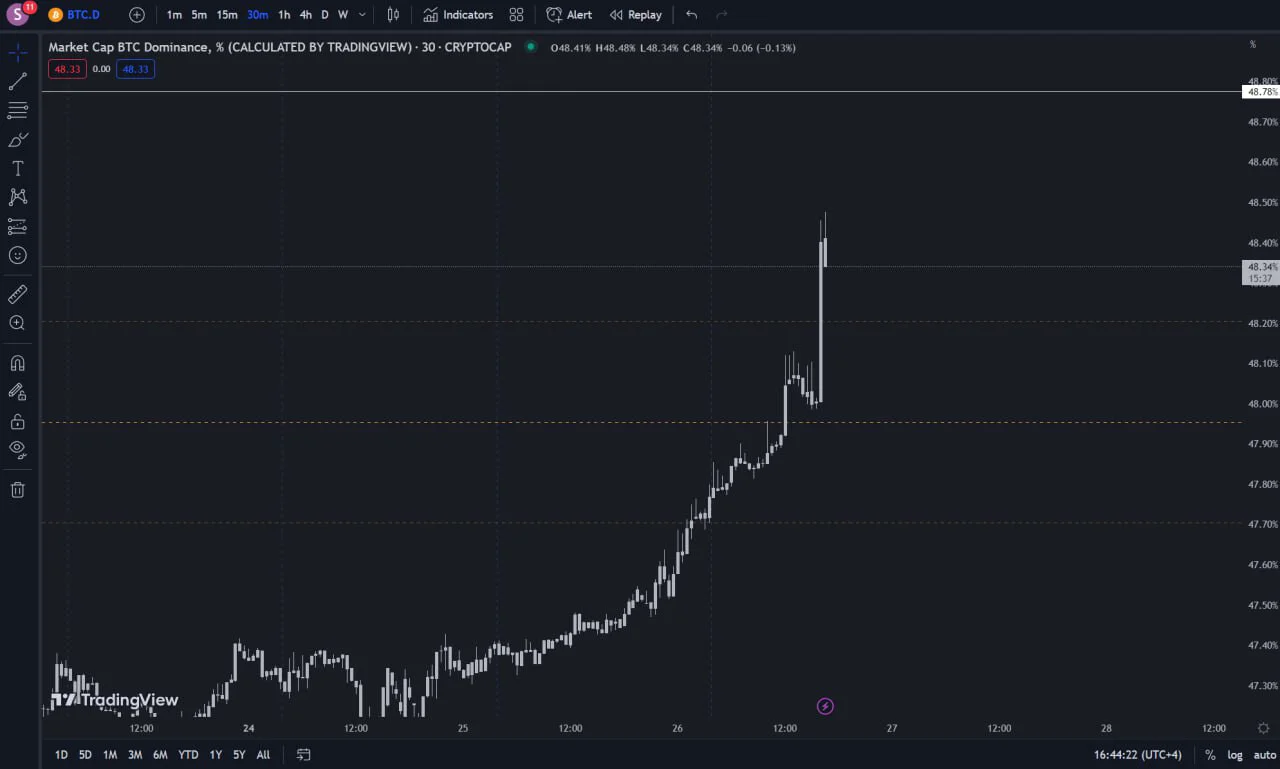
Task: Remove drawings with the trash icon
Action: point(18,489)
